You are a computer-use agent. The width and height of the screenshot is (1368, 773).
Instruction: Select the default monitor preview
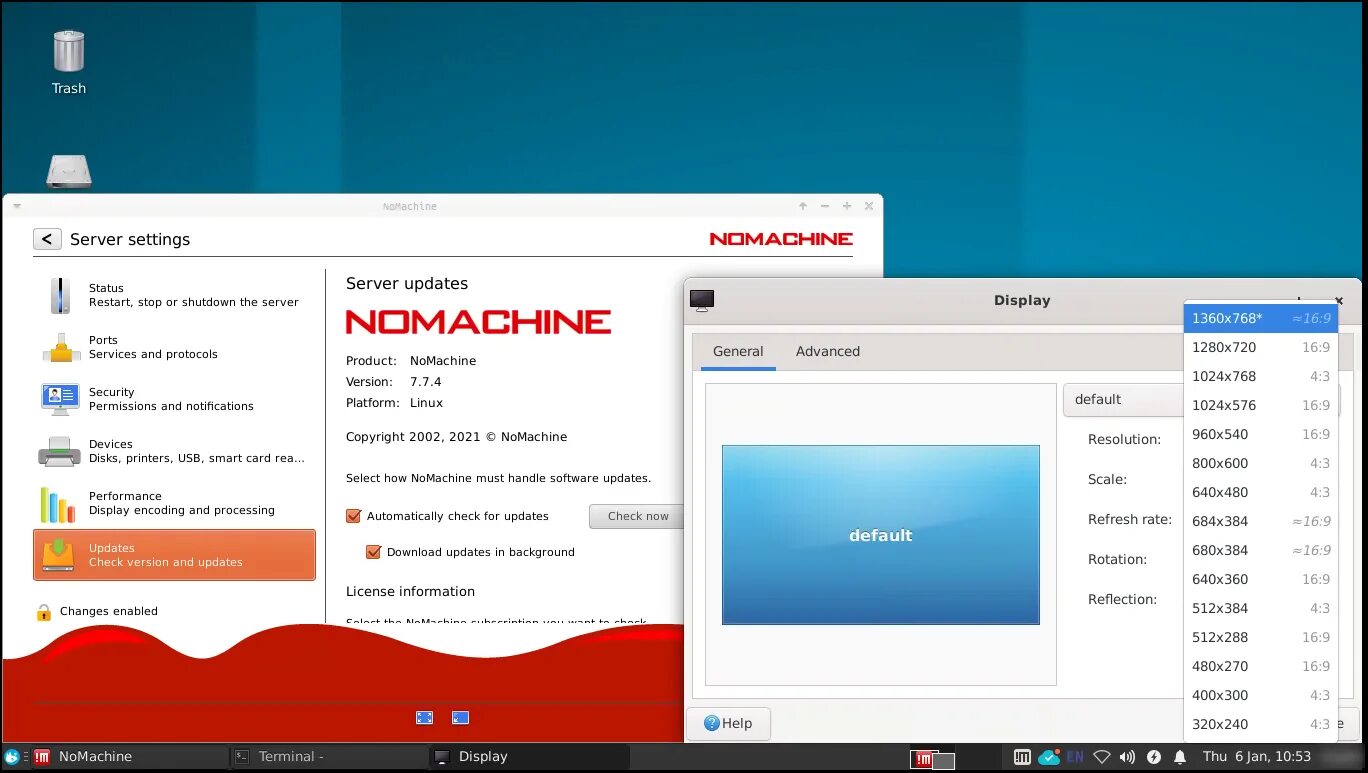(x=881, y=535)
